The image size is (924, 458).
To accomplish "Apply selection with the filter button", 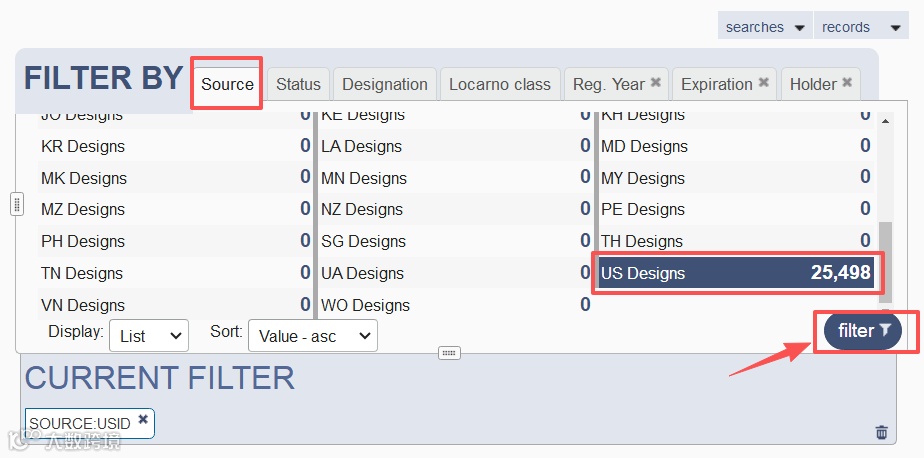I will tap(863, 331).
